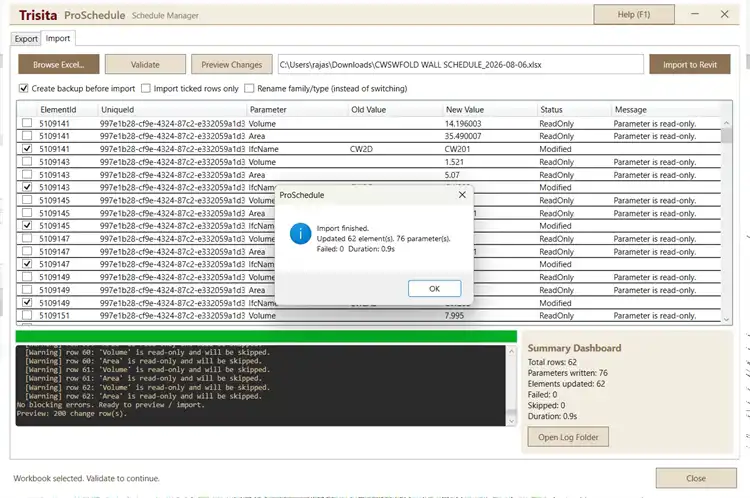Screen dimensions: 750x498
Task: Click Preview Changes button
Action: pyautogui.click(x=232, y=65)
